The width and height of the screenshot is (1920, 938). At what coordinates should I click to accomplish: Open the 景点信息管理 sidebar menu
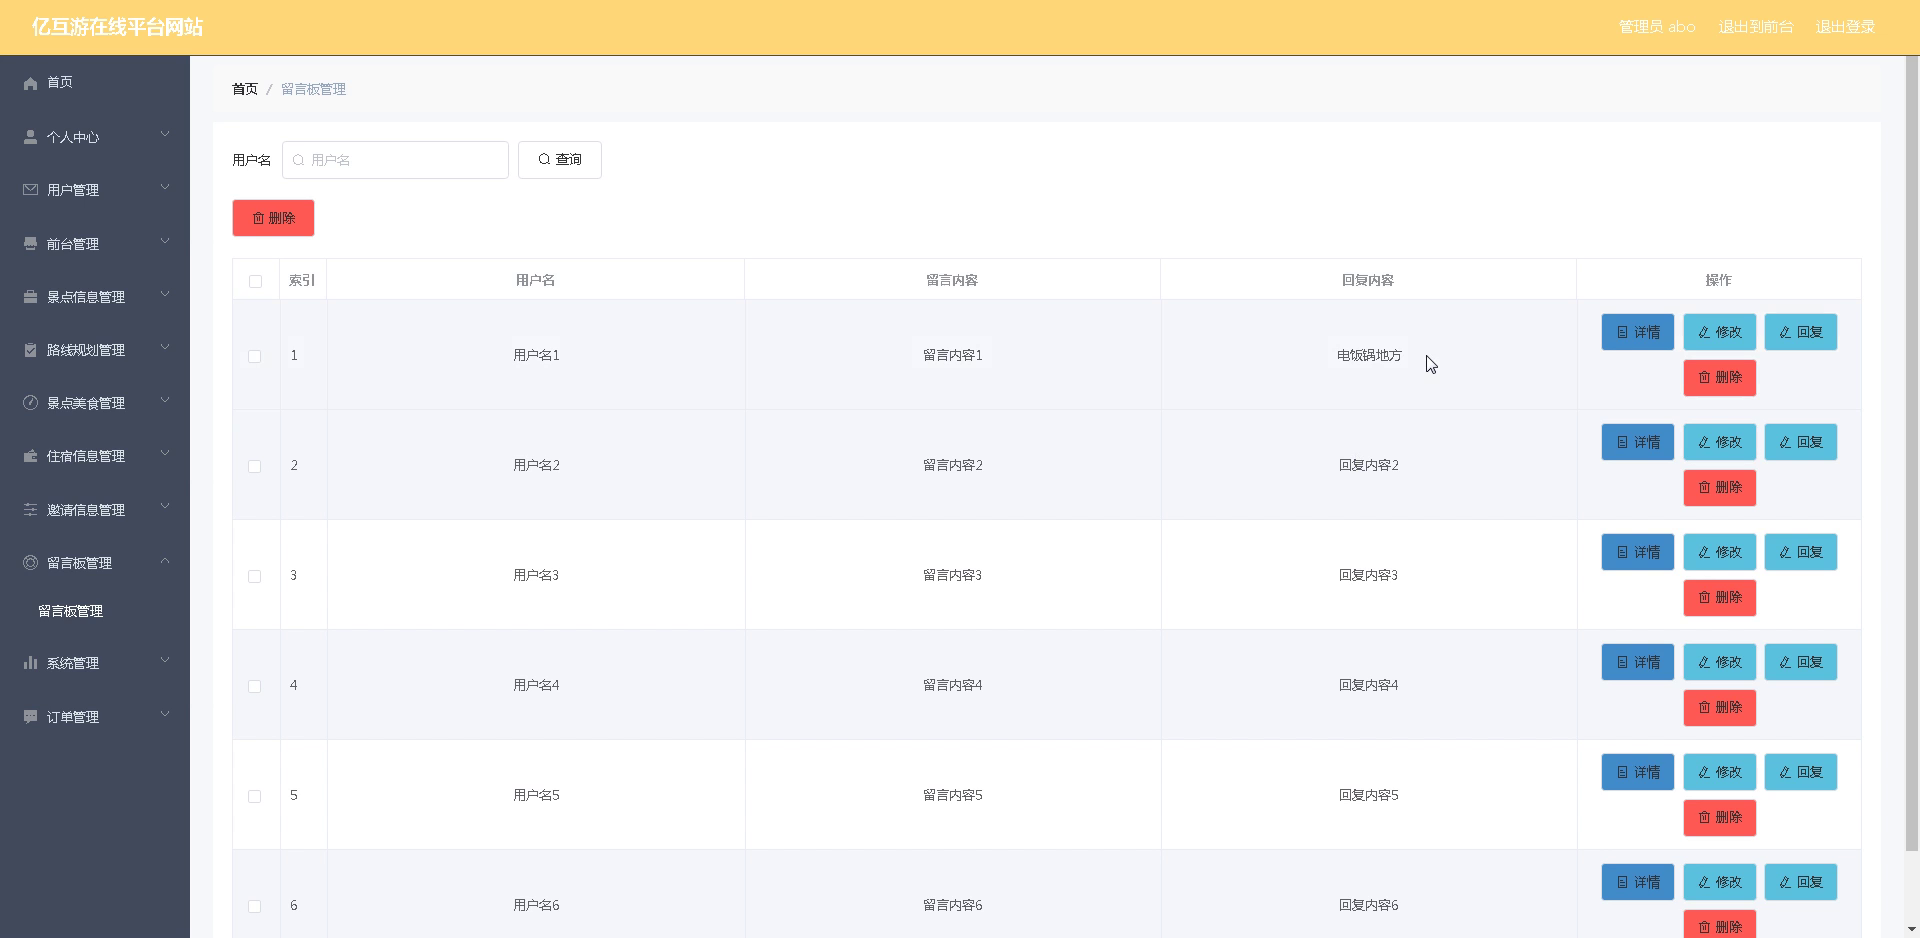(95, 297)
